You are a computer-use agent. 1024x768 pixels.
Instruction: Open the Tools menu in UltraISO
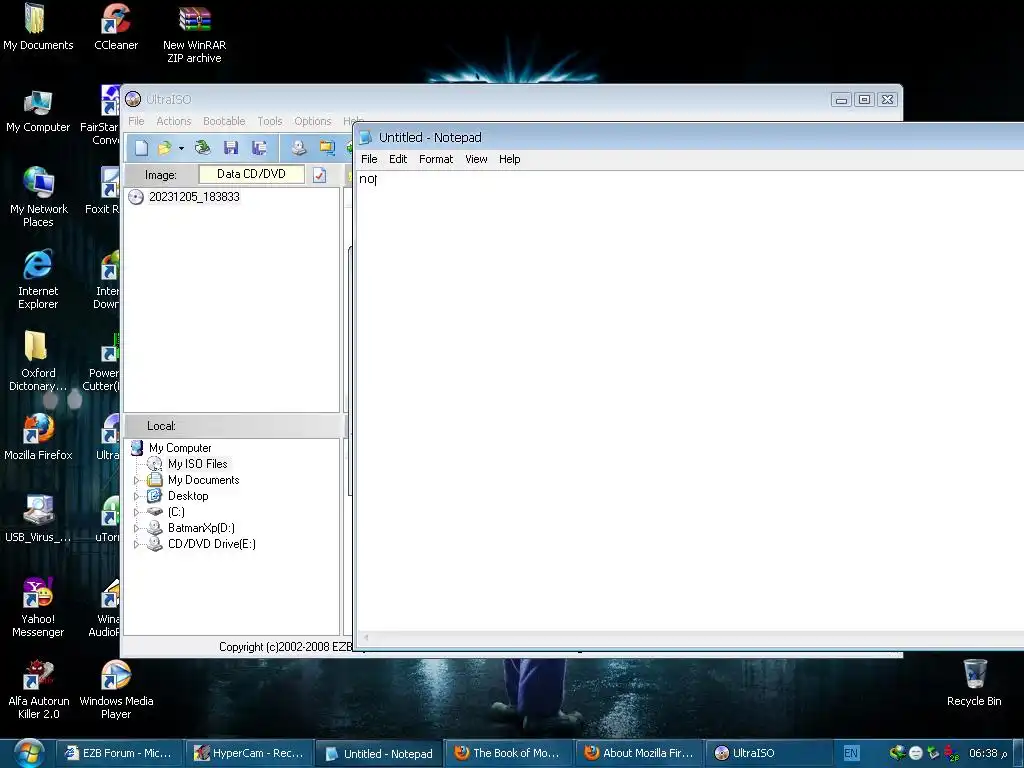pos(270,121)
